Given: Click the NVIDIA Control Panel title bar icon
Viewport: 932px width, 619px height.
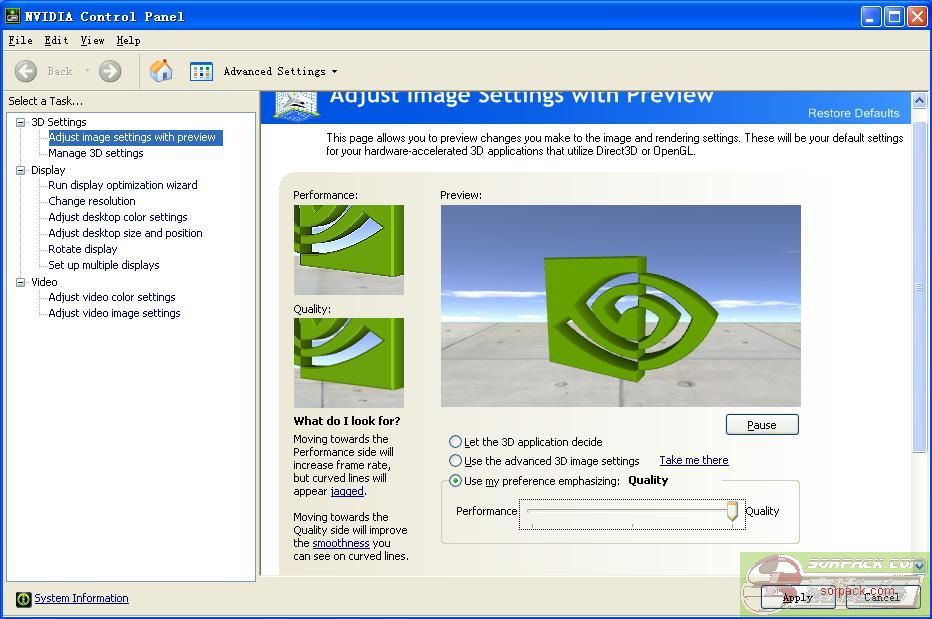Looking at the screenshot, I should 12,16.
